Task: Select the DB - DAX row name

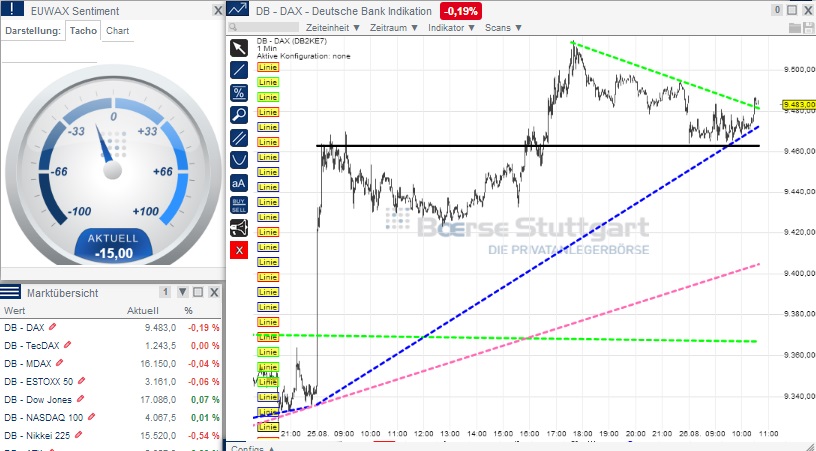Action: click(24, 327)
